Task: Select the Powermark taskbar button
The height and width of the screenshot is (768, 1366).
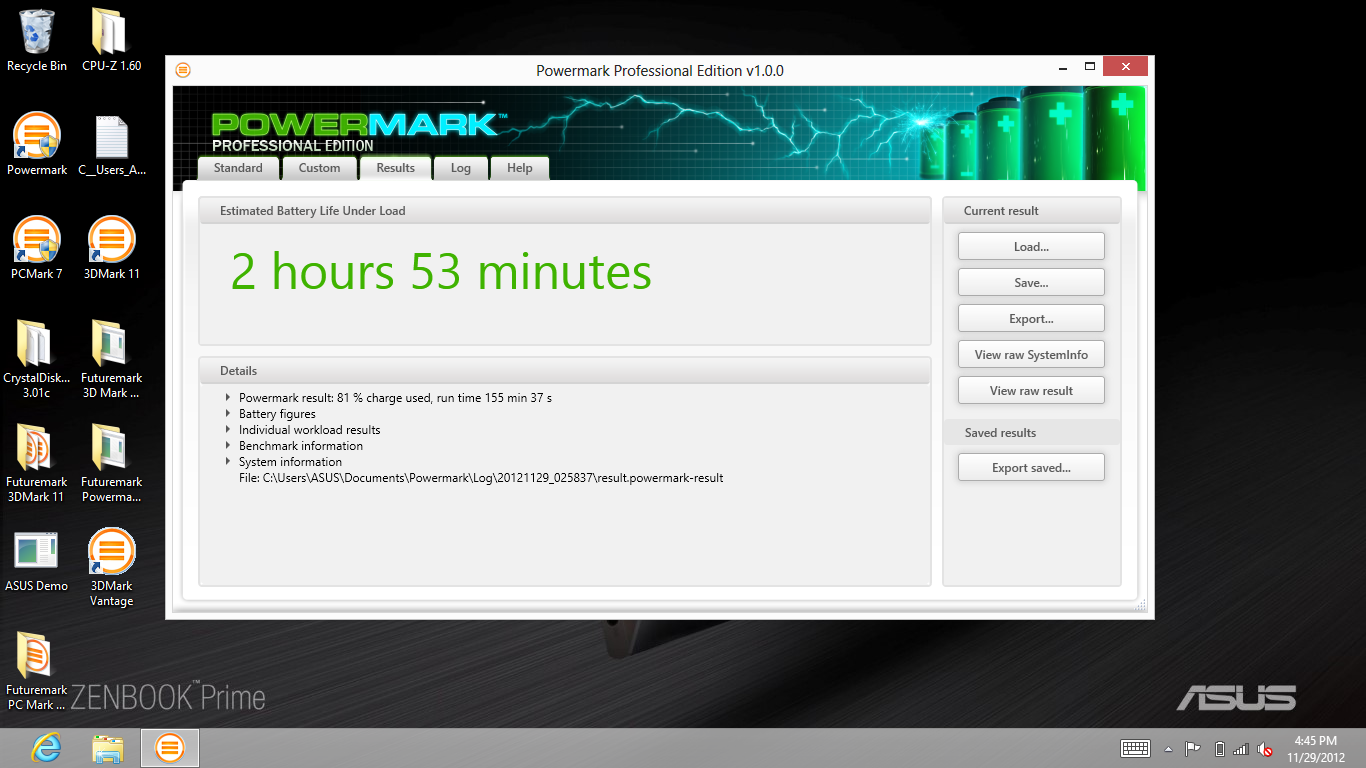Action: [170, 747]
